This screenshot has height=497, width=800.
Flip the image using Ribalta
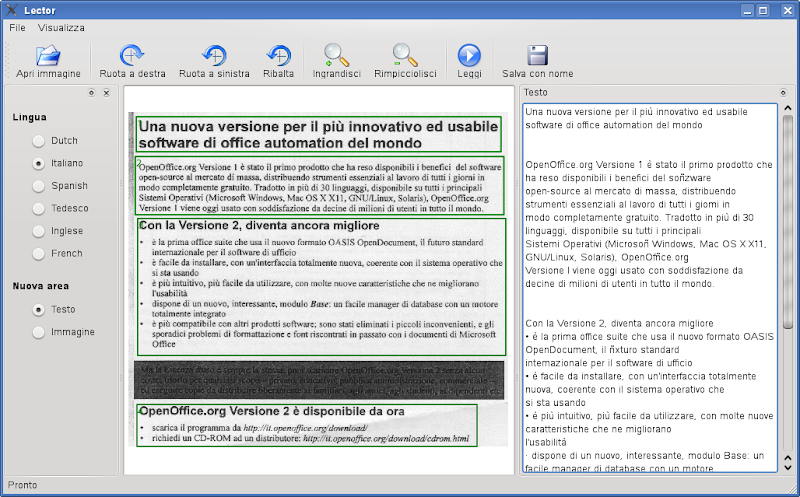point(279,56)
